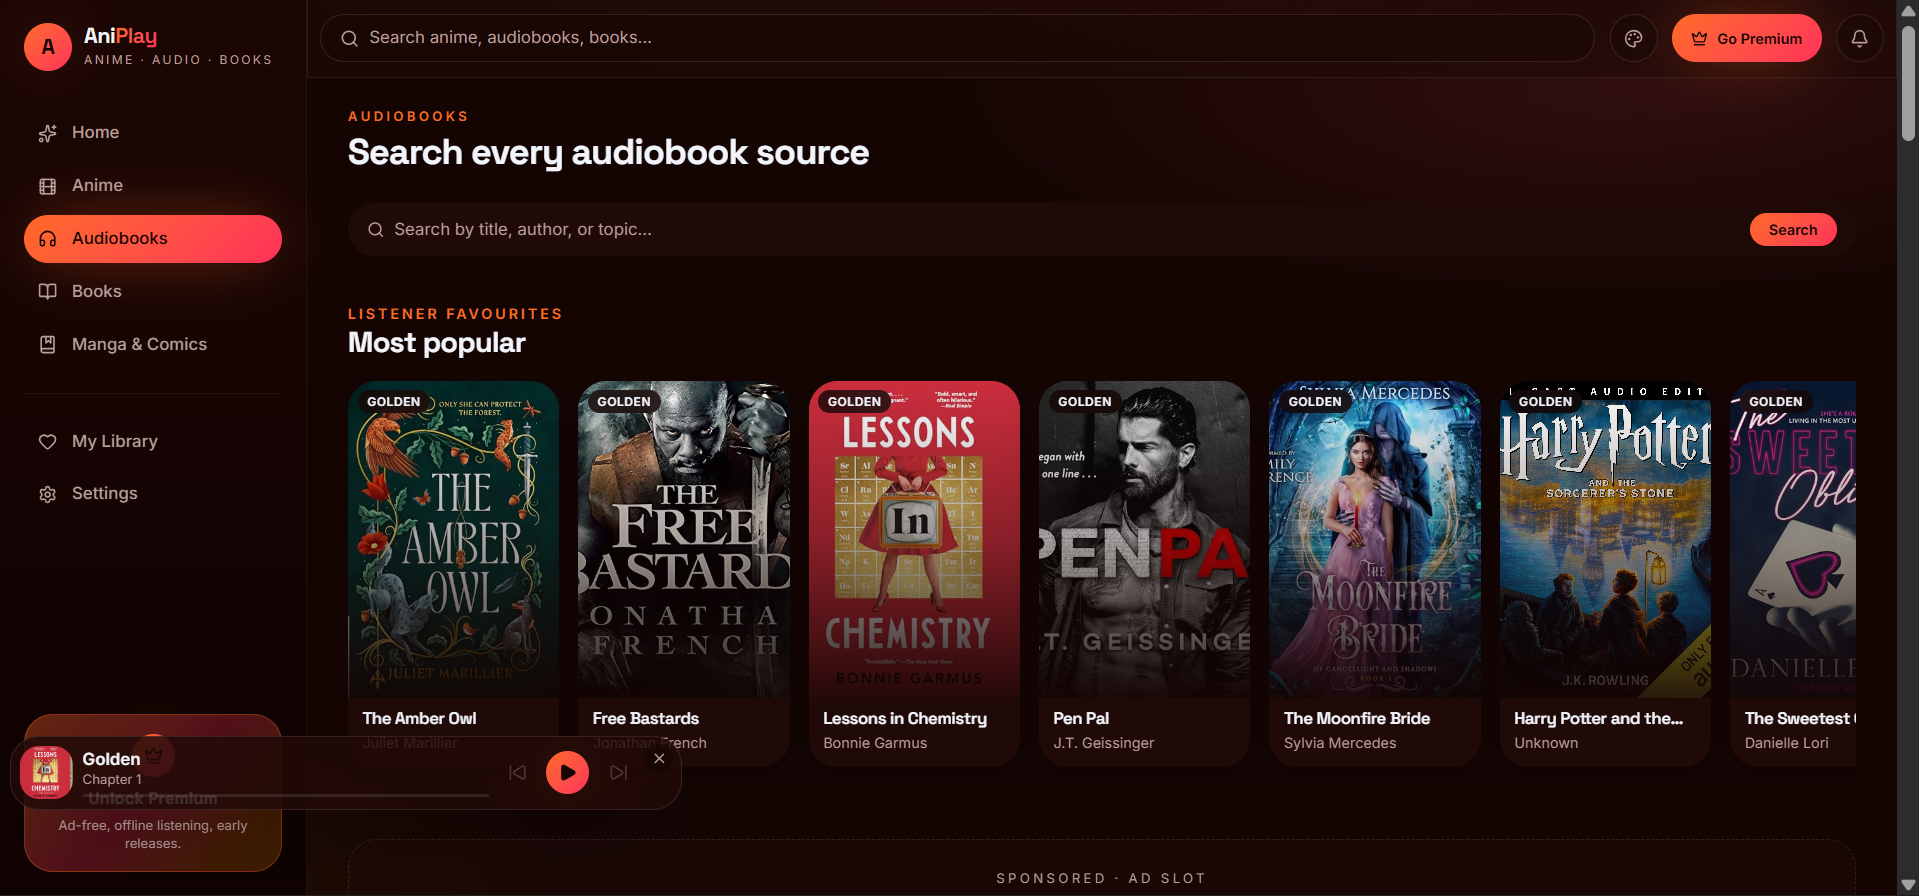Navigate to Manga & Comics

click(153, 344)
